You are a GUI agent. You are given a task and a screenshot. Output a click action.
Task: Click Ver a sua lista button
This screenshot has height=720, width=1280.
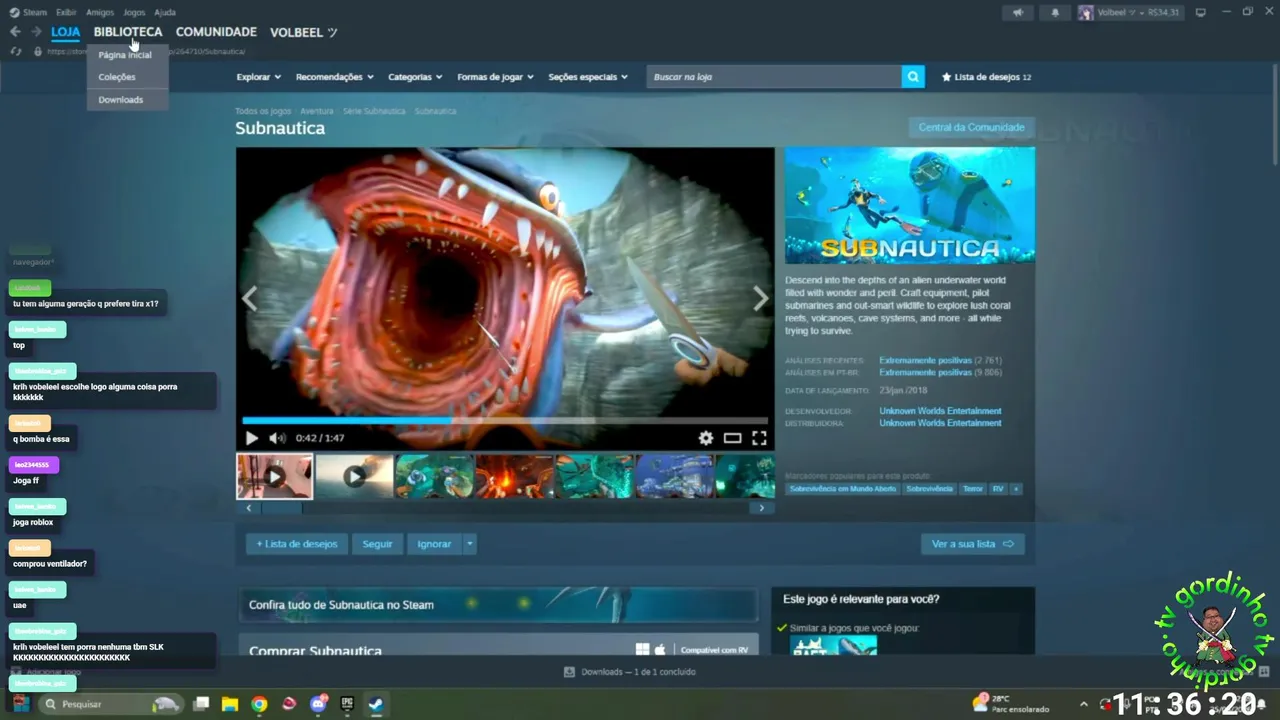(972, 544)
